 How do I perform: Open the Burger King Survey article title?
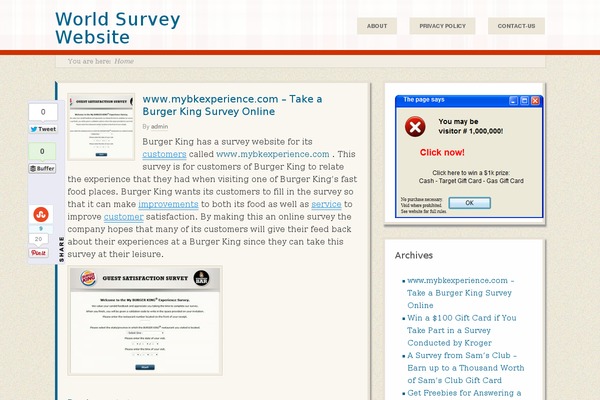tap(232, 105)
